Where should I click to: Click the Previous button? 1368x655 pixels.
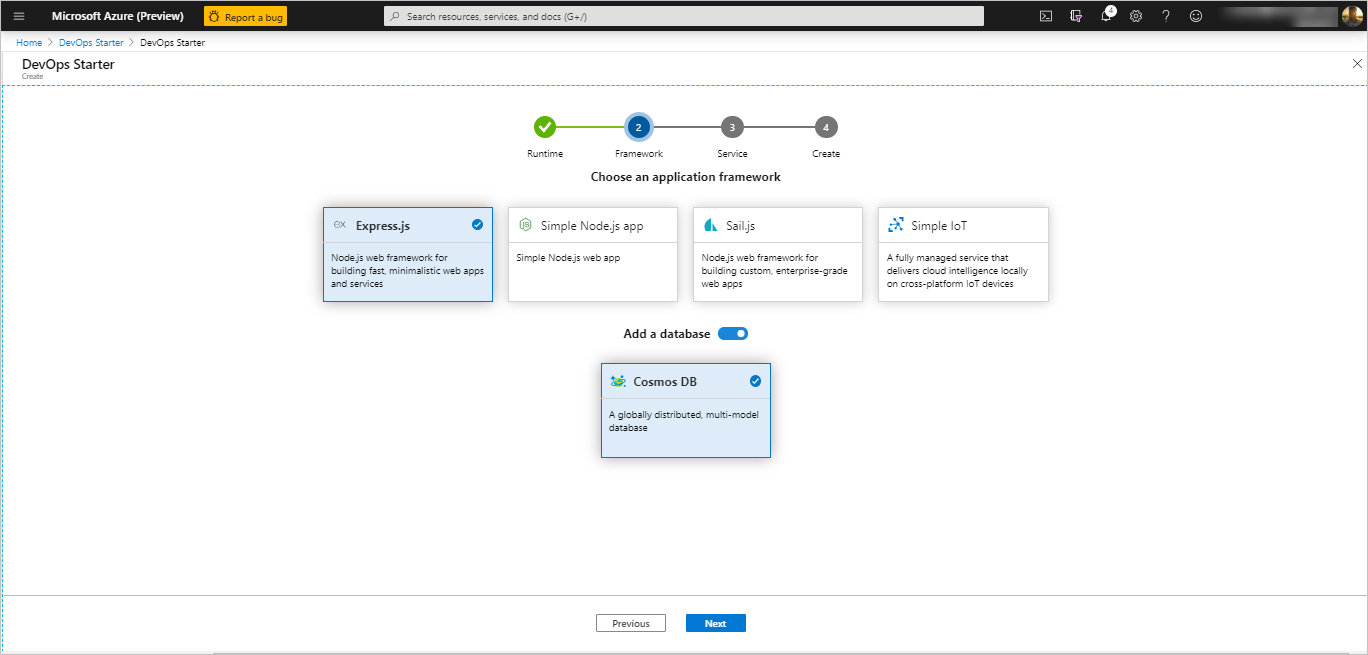click(630, 622)
